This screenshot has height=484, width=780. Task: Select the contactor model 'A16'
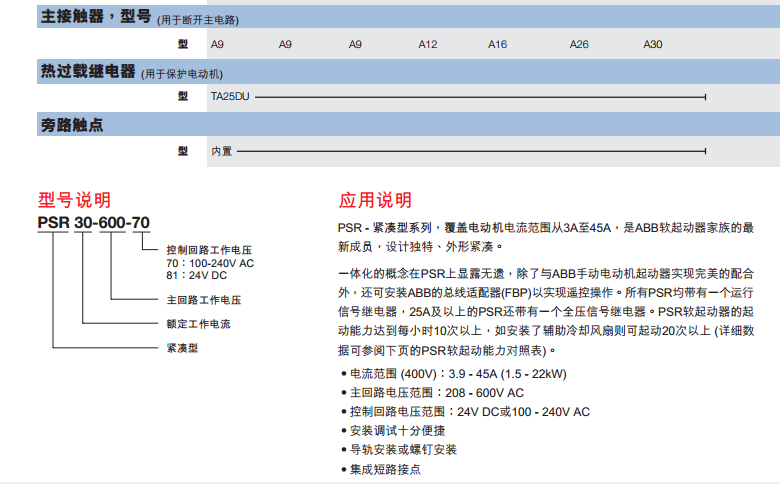pos(497,44)
